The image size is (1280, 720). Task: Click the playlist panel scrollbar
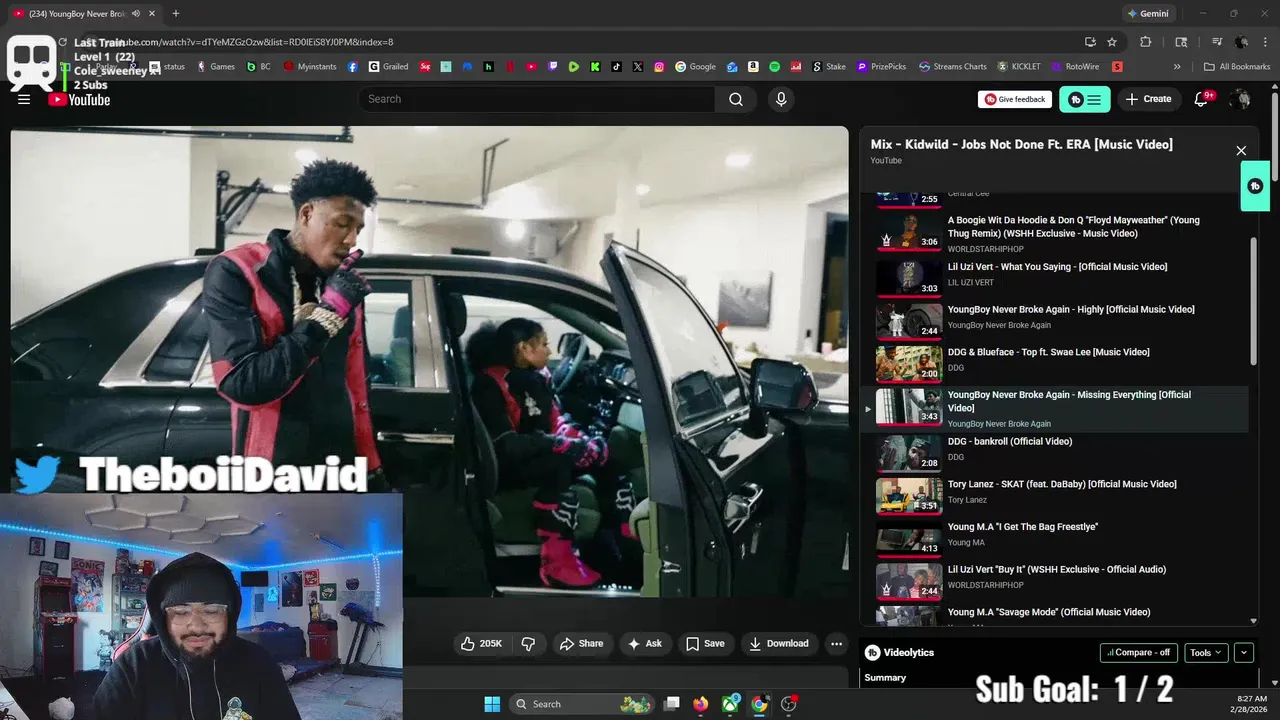pos(1254,300)
